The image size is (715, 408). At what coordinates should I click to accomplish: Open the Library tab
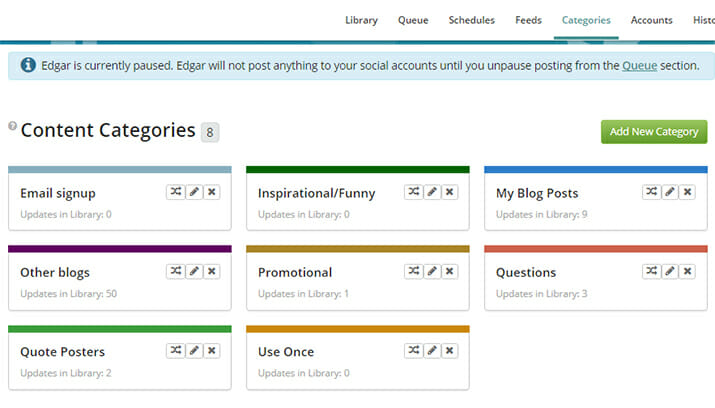[x=361, y=20]
